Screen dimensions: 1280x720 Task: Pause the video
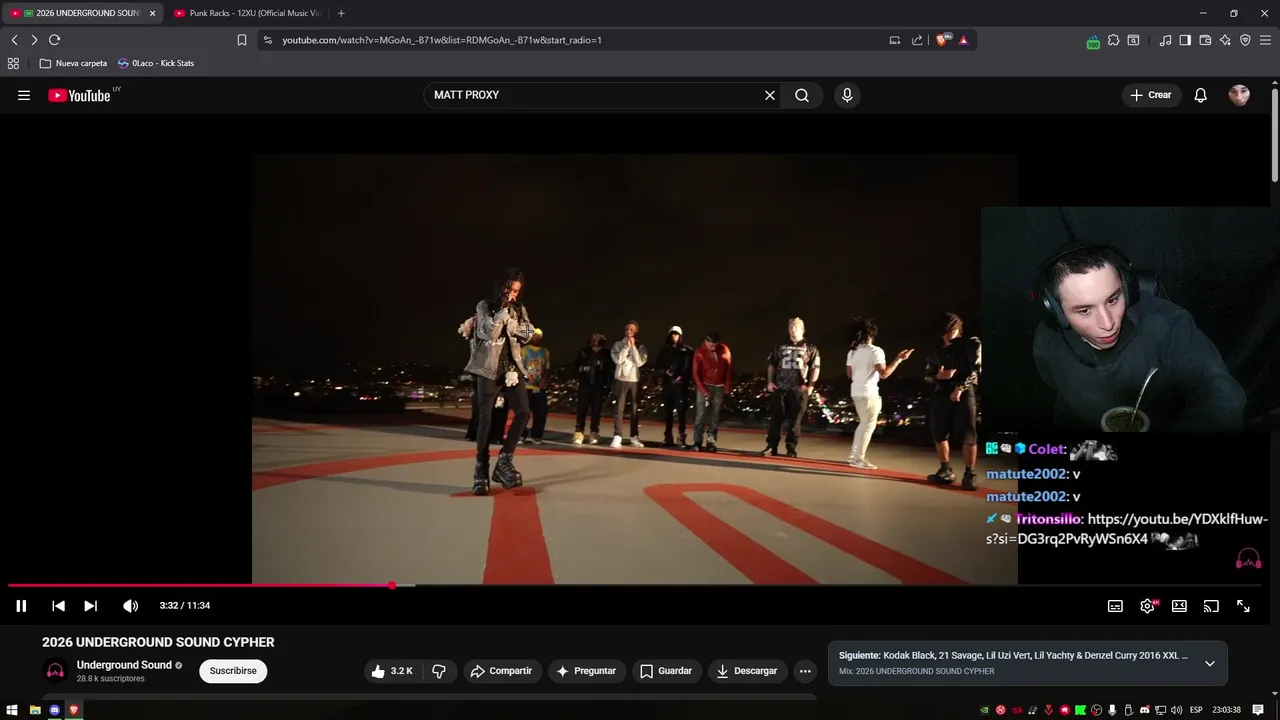pos(21,606)
